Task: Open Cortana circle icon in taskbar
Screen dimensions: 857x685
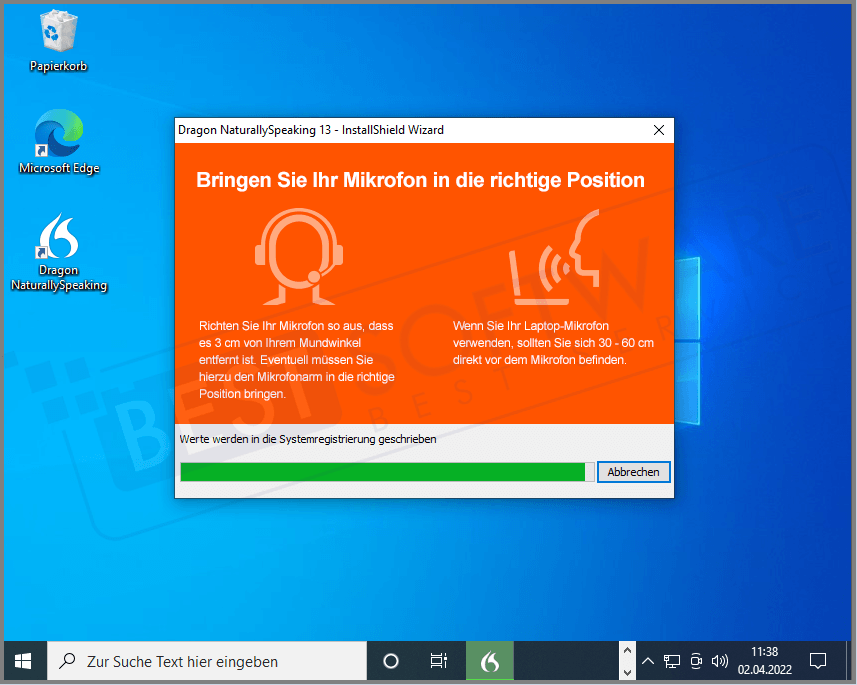Action: click(x=391, y=661)
